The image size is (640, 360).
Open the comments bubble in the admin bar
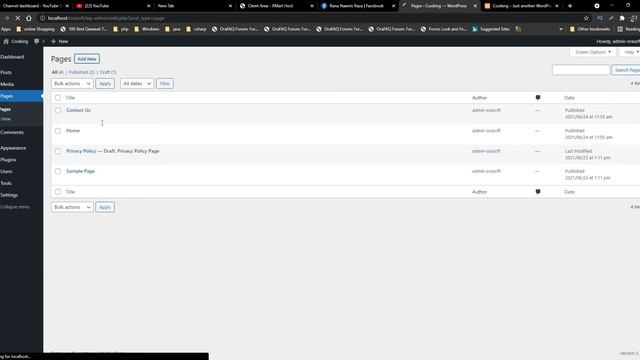click(36, 41)
